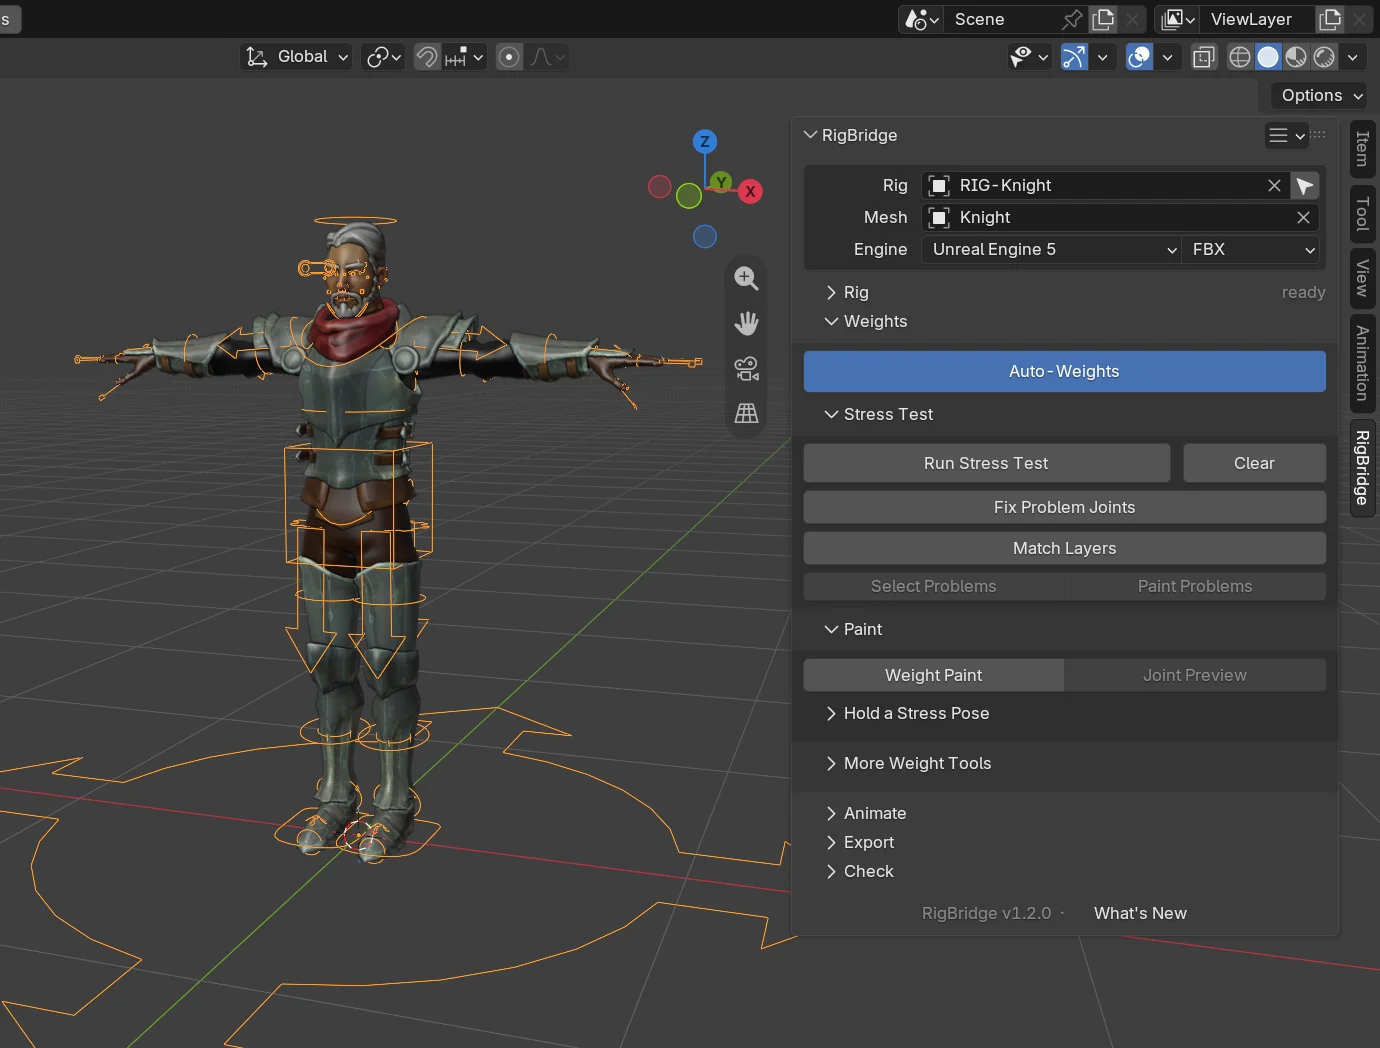This screenshot has width=1380, height=1048.
Task: Open the FBX format dropdown
Action: [x=1252, y=249]
